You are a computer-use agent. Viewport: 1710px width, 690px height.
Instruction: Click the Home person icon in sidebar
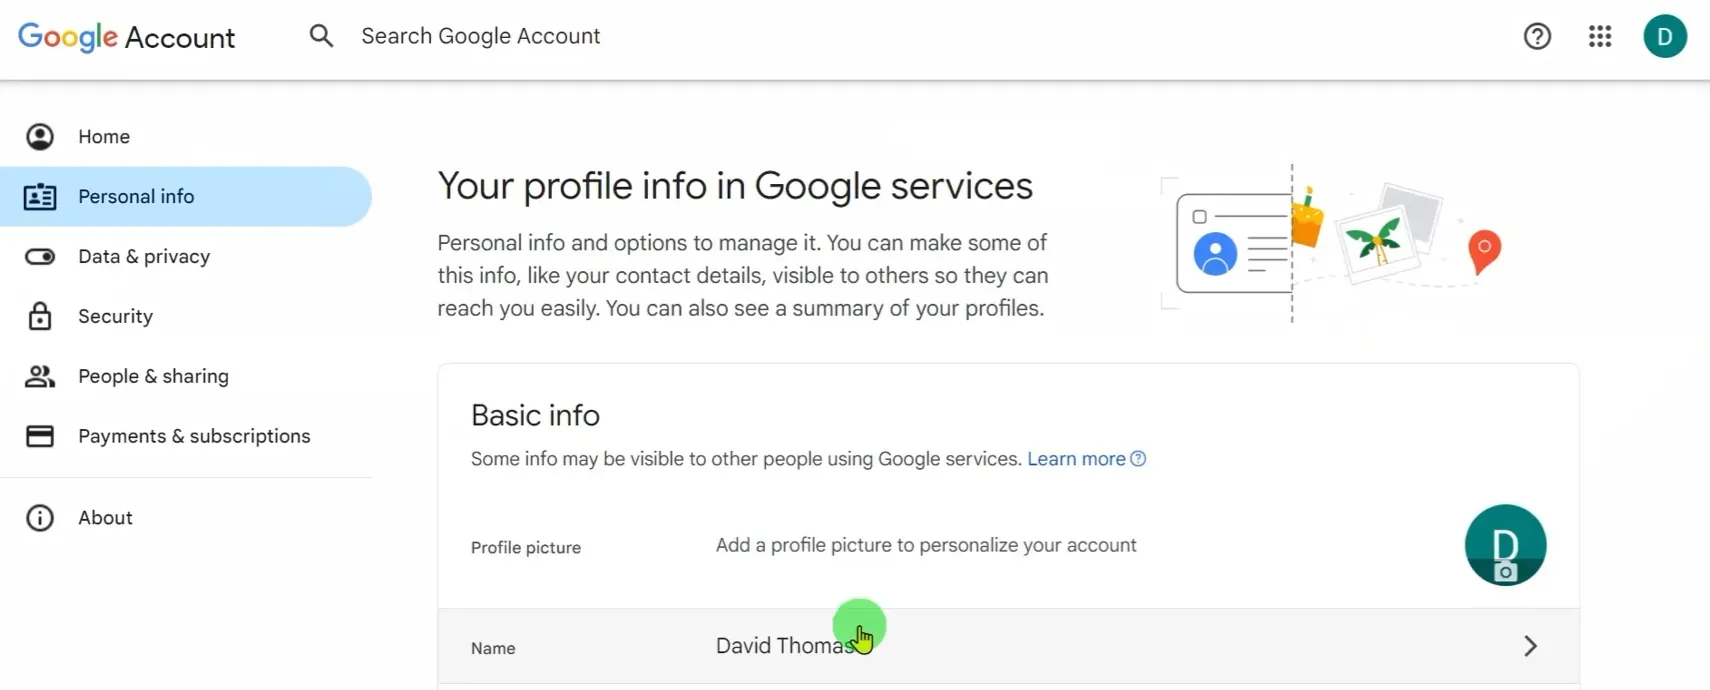(40, 136)
